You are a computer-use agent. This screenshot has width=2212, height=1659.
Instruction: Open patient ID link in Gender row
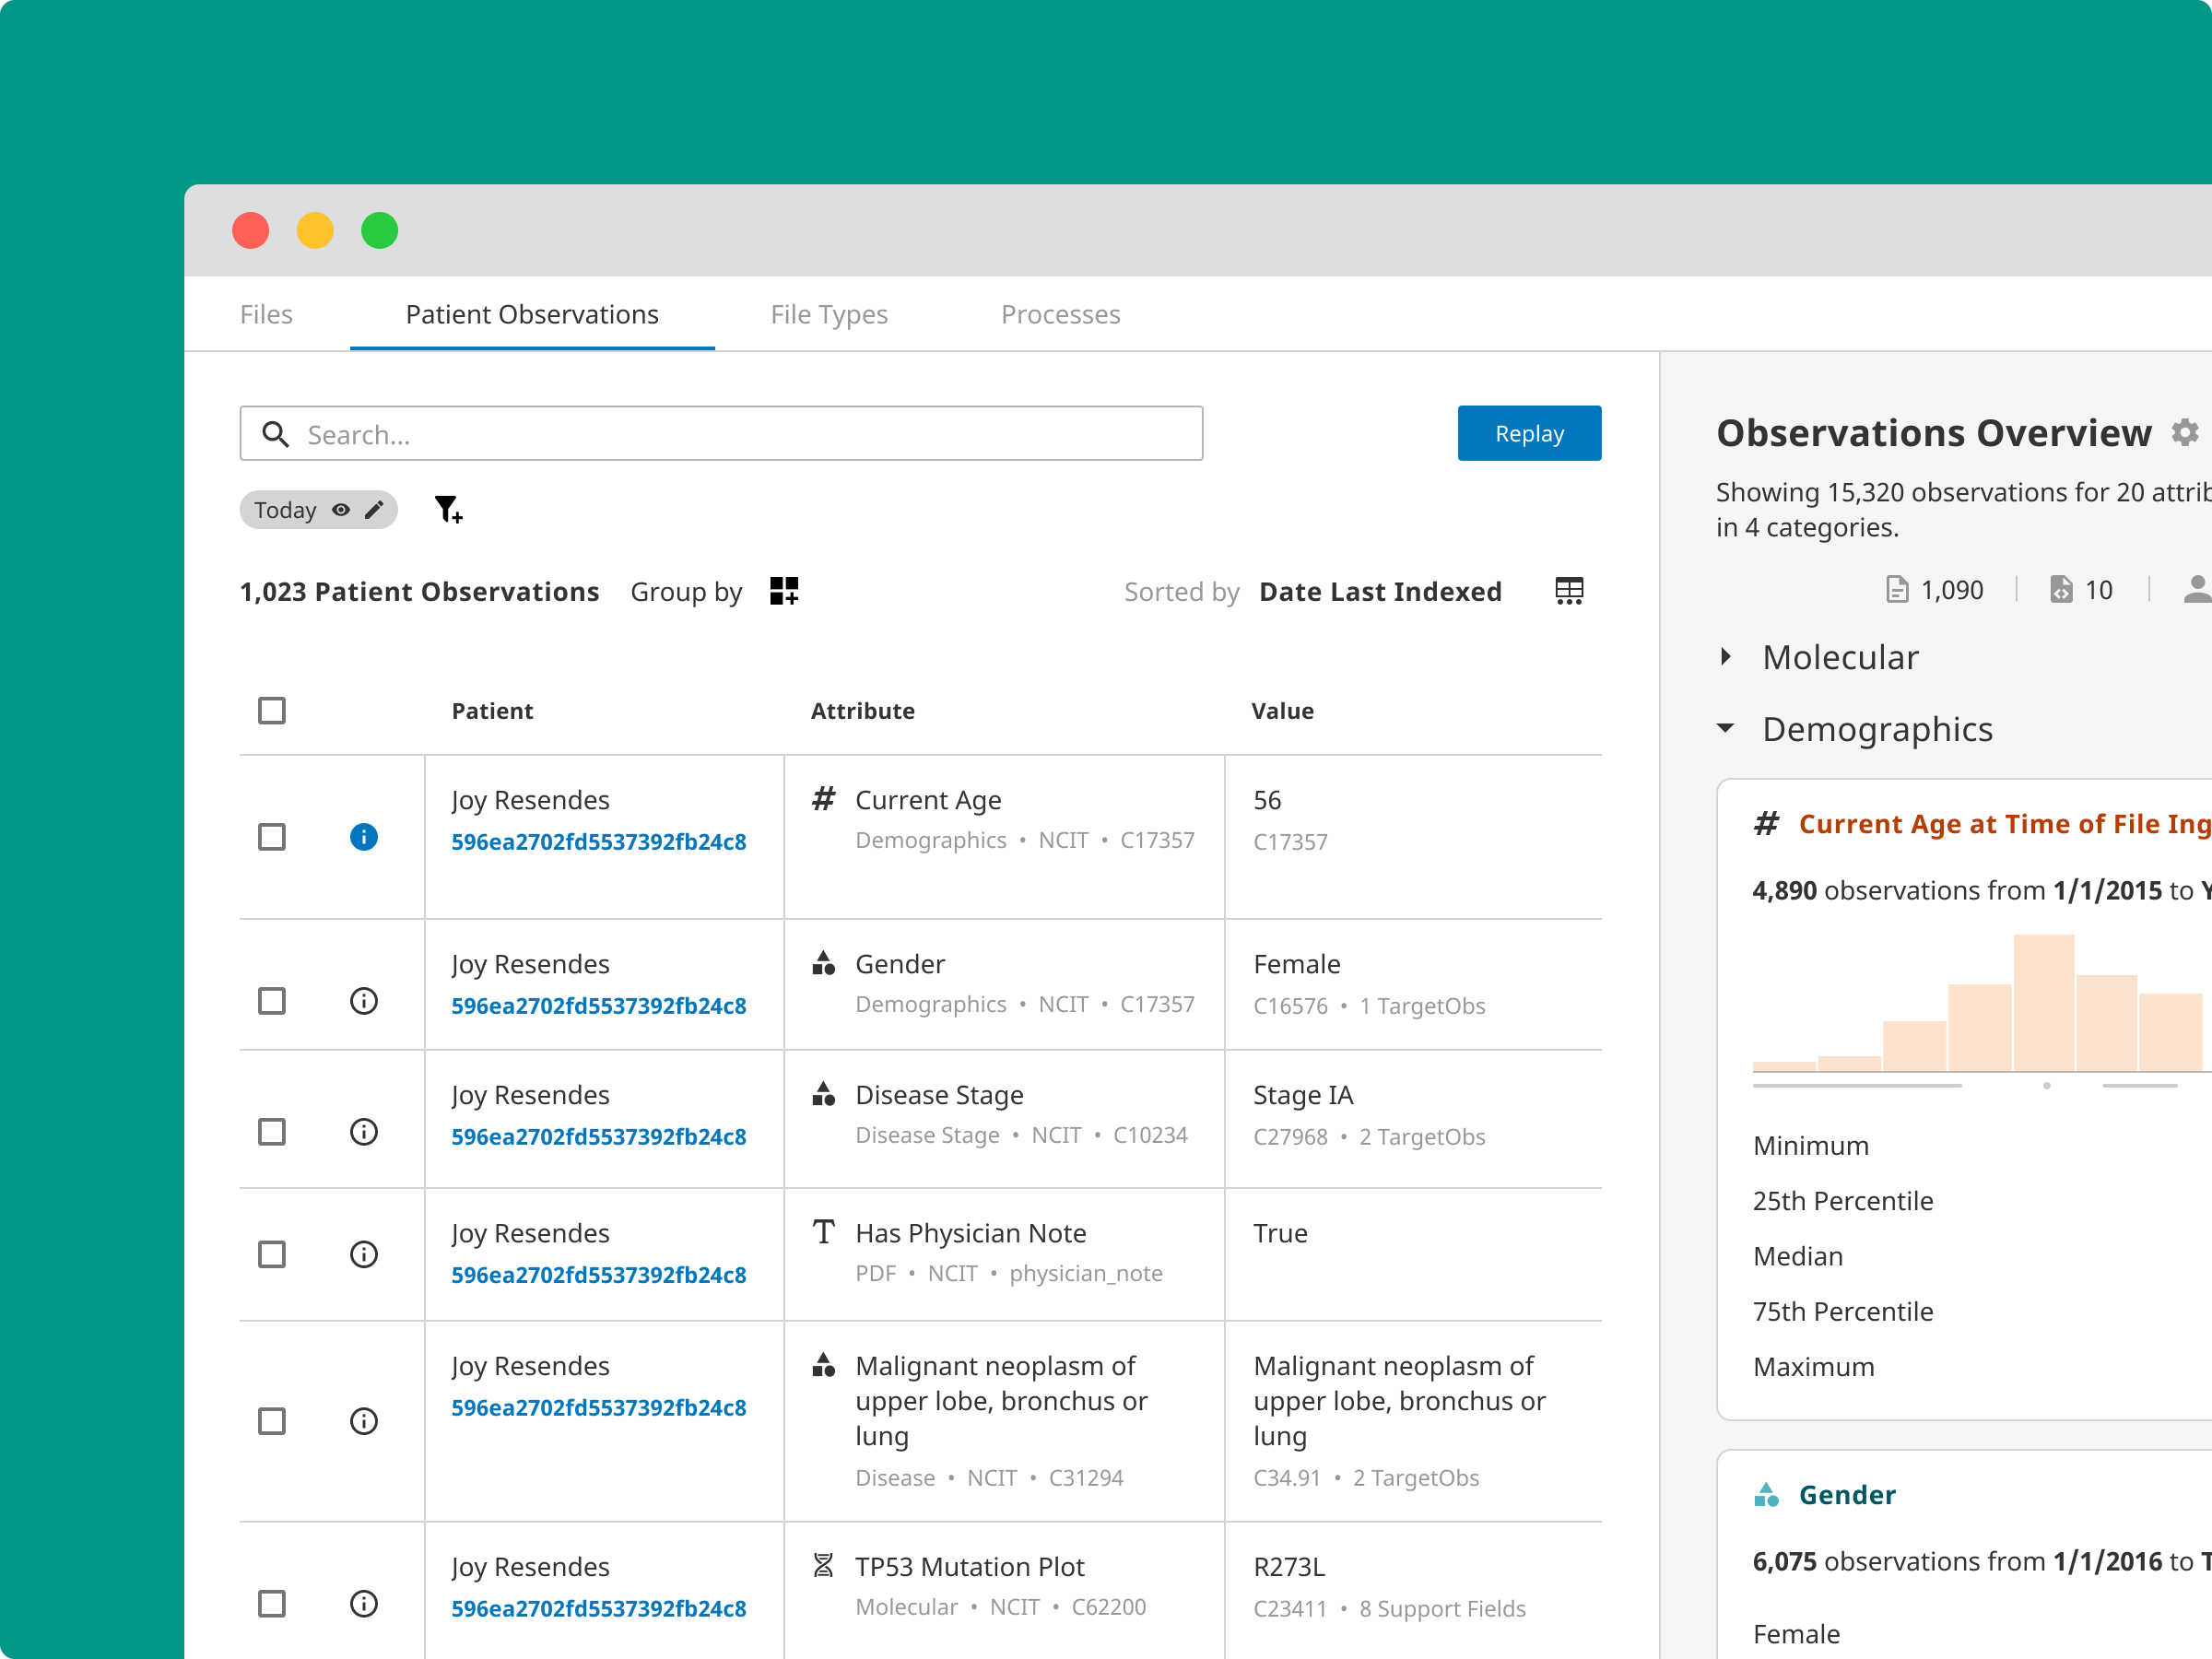click(598, 1006)
